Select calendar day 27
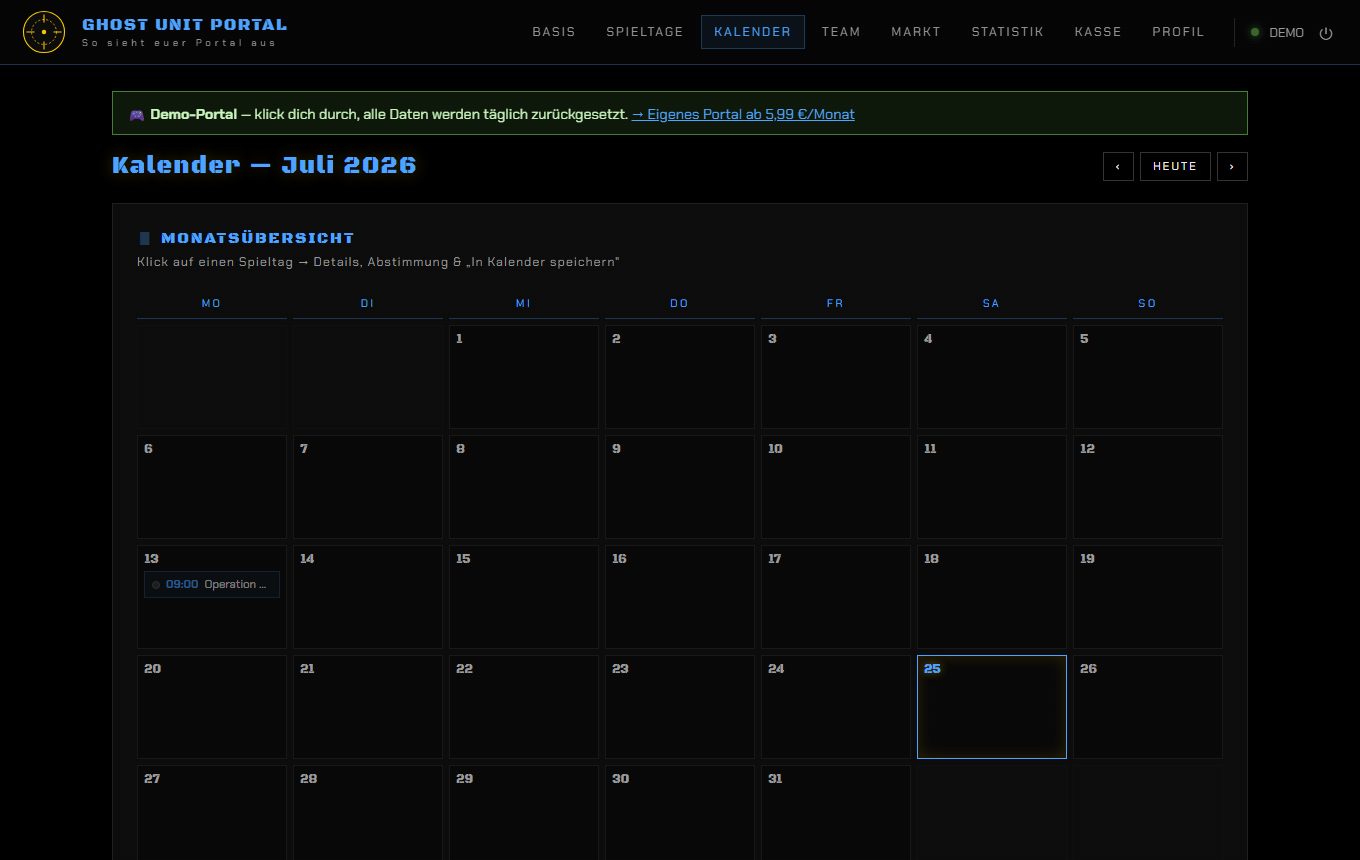Viewport: 1360px width, 860px height. (x=212, y=812)
